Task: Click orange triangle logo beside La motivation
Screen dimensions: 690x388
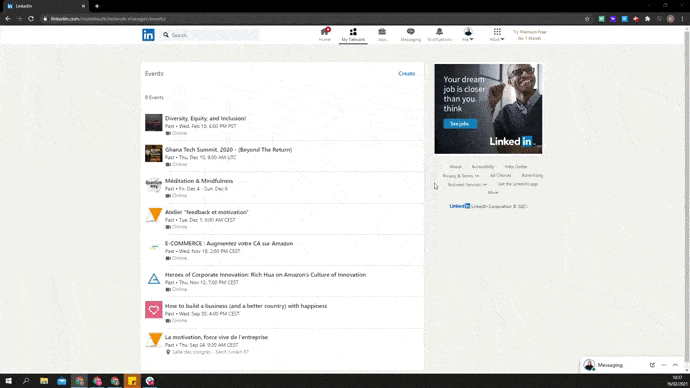Action: [154, 341]
